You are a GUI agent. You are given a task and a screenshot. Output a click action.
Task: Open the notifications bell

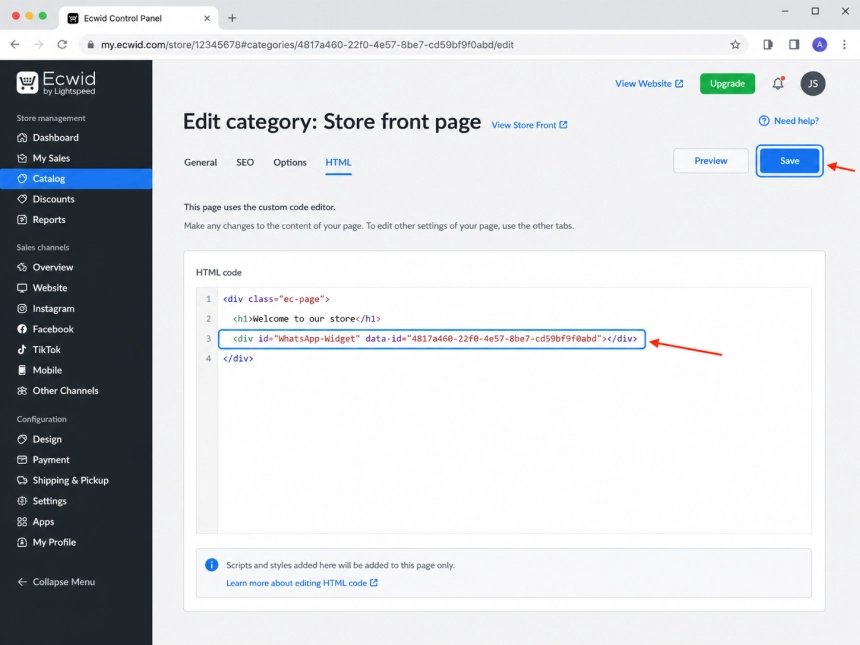click(778, 83)
